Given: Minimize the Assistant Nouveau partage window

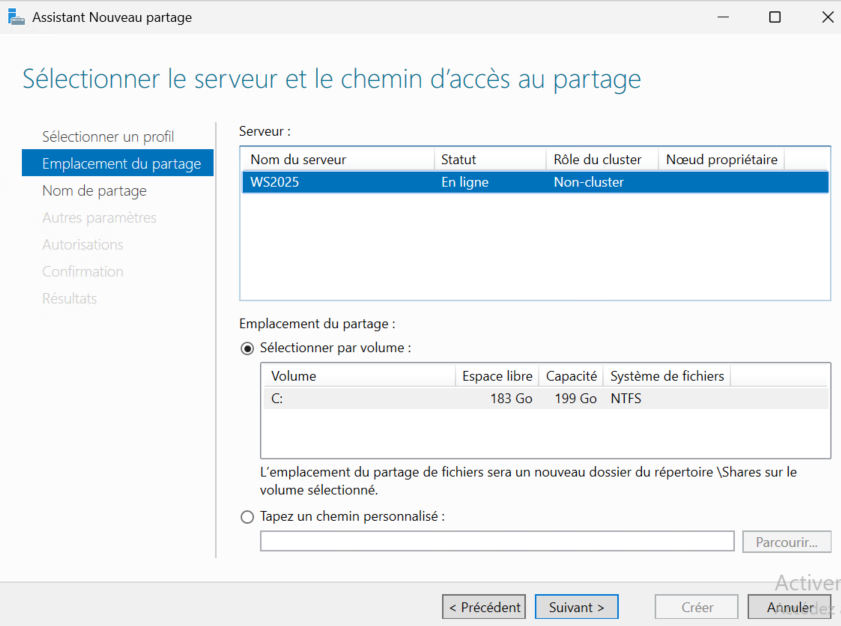Looking at the screenshot, I should (x=720, y=17).
